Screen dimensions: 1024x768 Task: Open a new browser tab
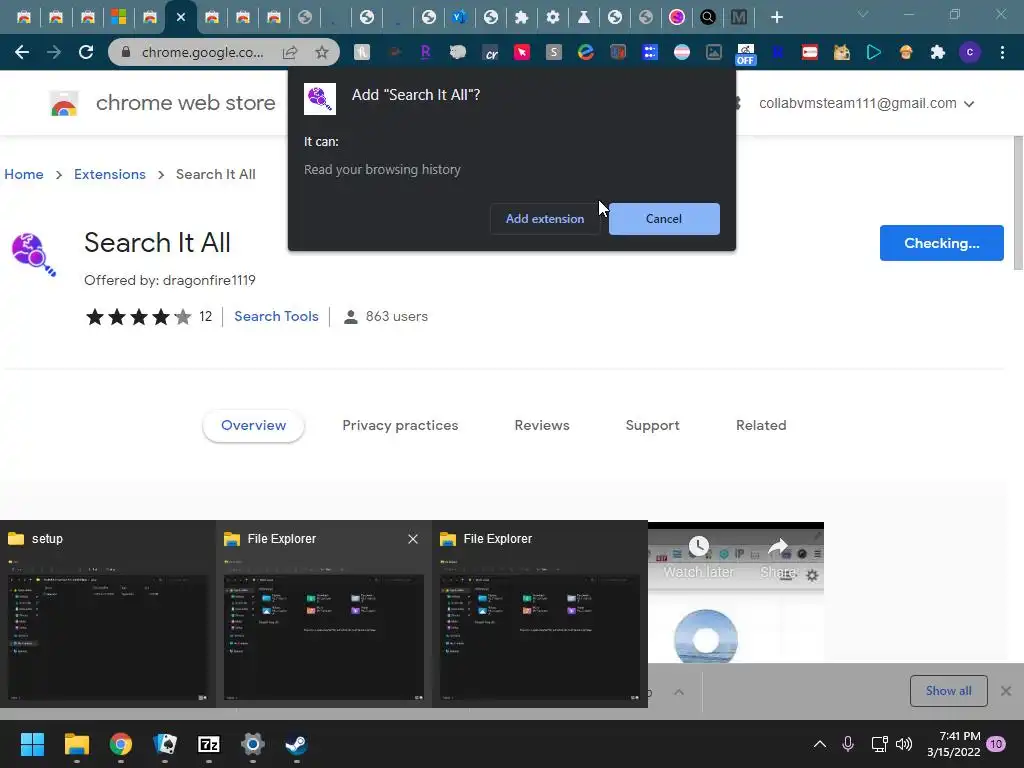(776, 18)
